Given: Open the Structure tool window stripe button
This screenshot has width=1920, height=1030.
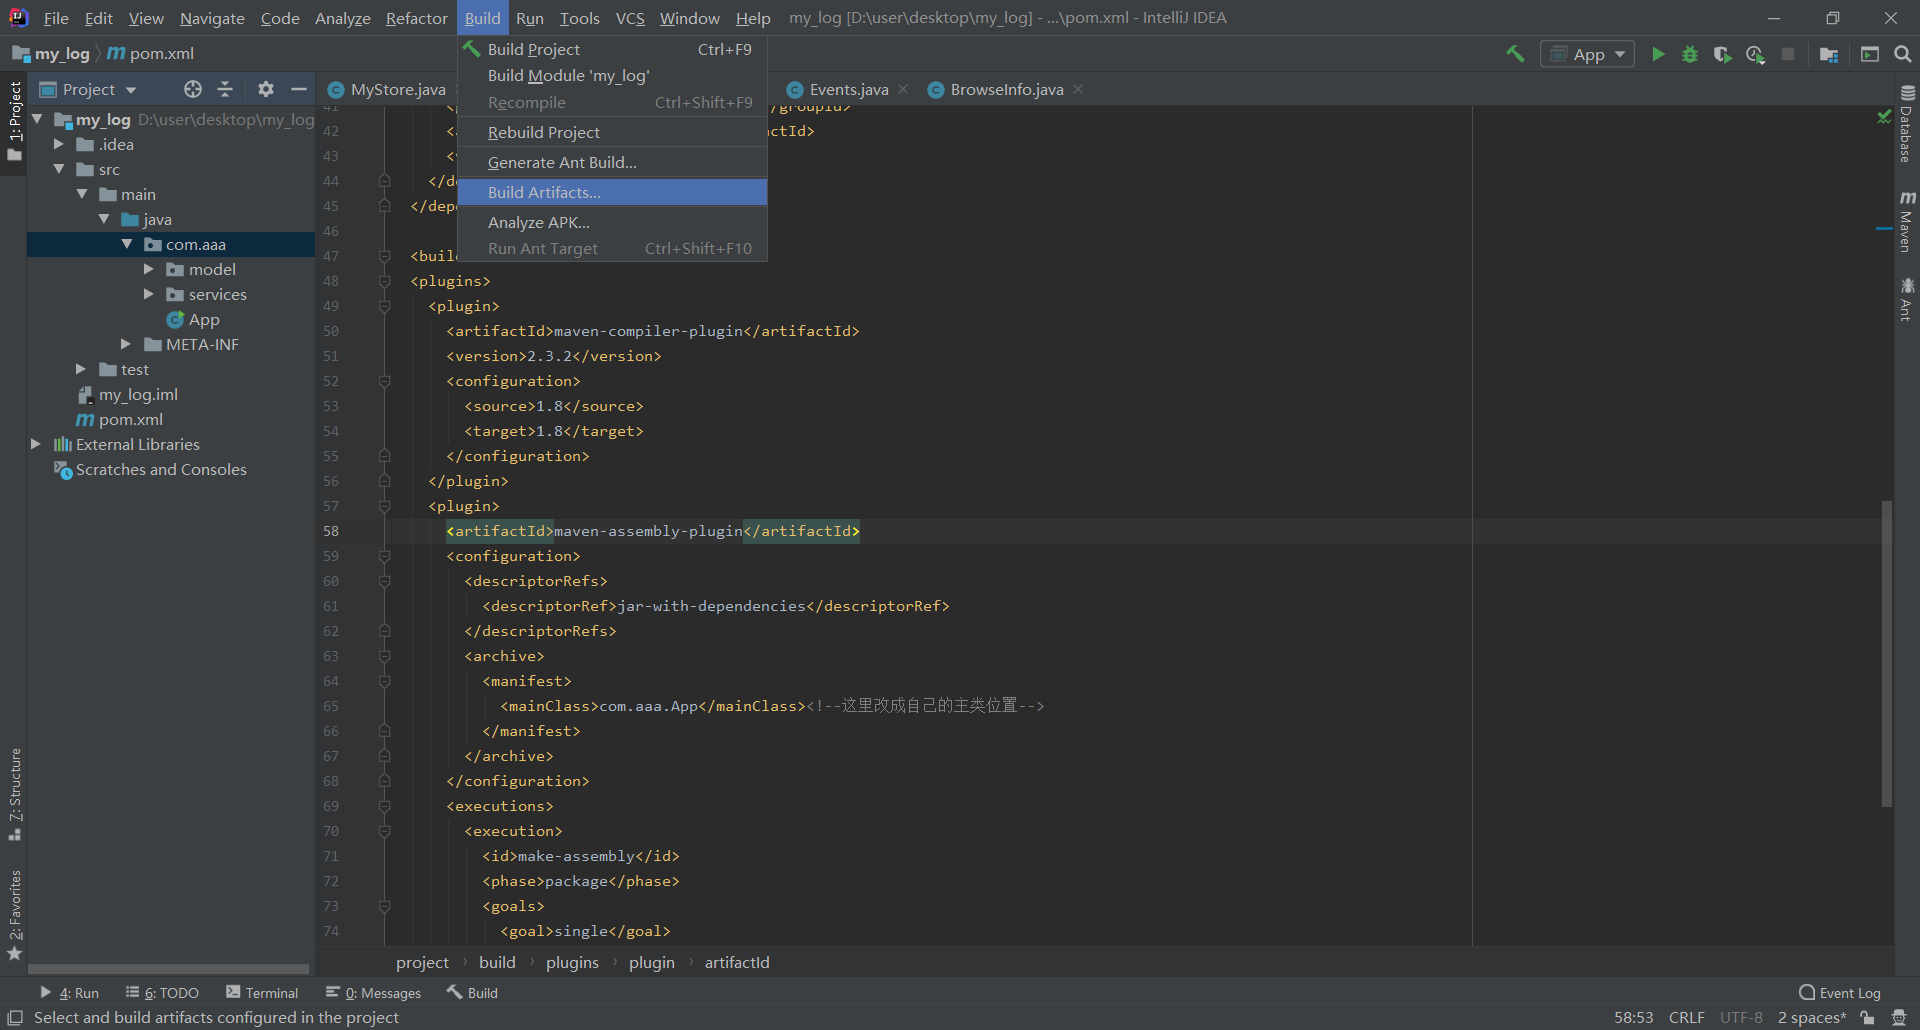Looking at the screenshot, I should coord(15,795).
